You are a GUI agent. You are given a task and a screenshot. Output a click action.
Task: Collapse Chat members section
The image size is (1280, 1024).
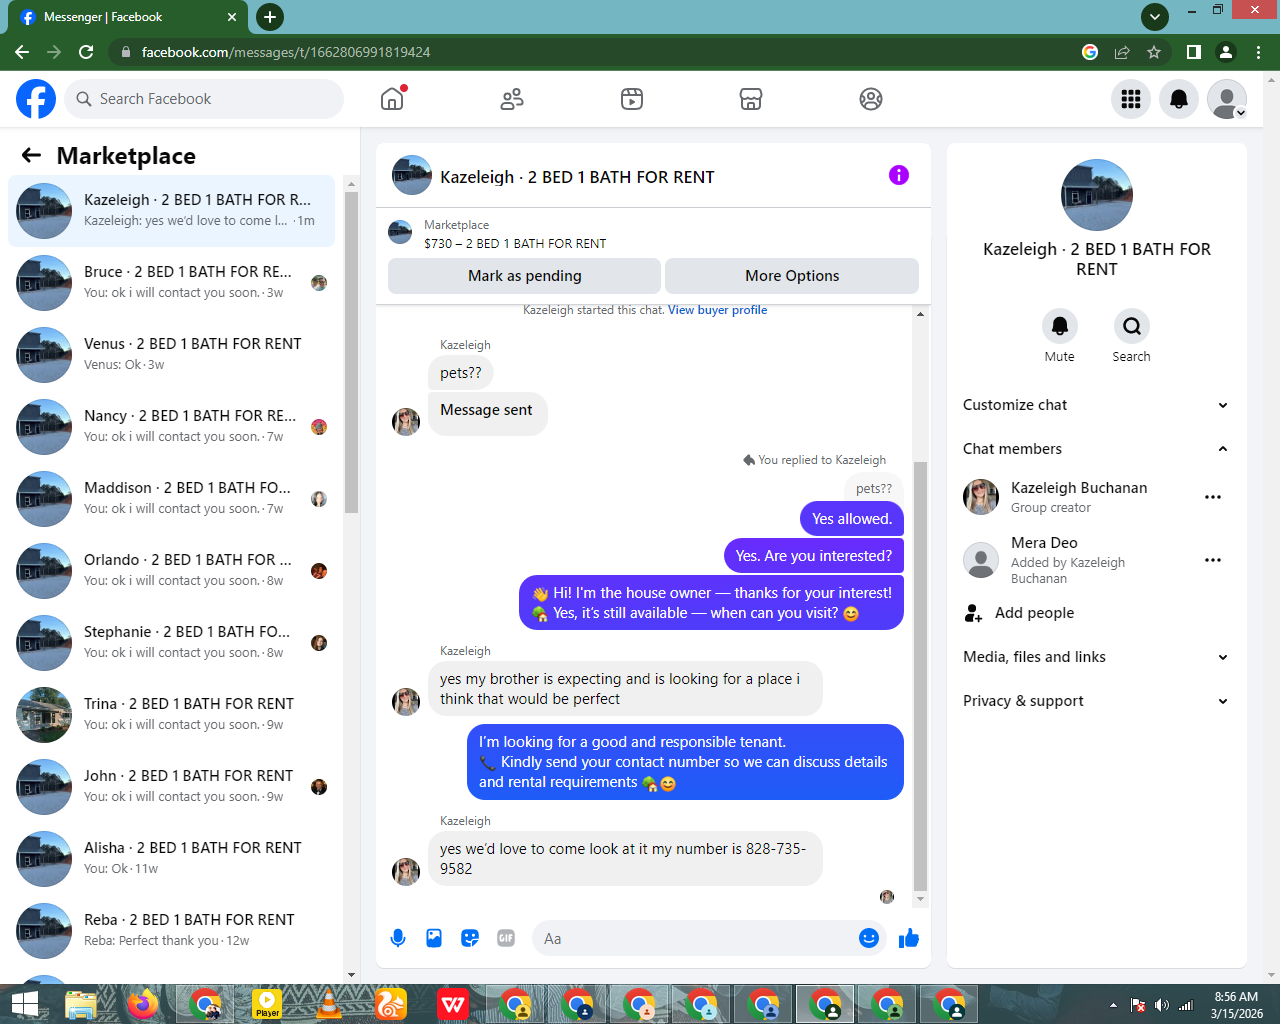(1095, 449)
